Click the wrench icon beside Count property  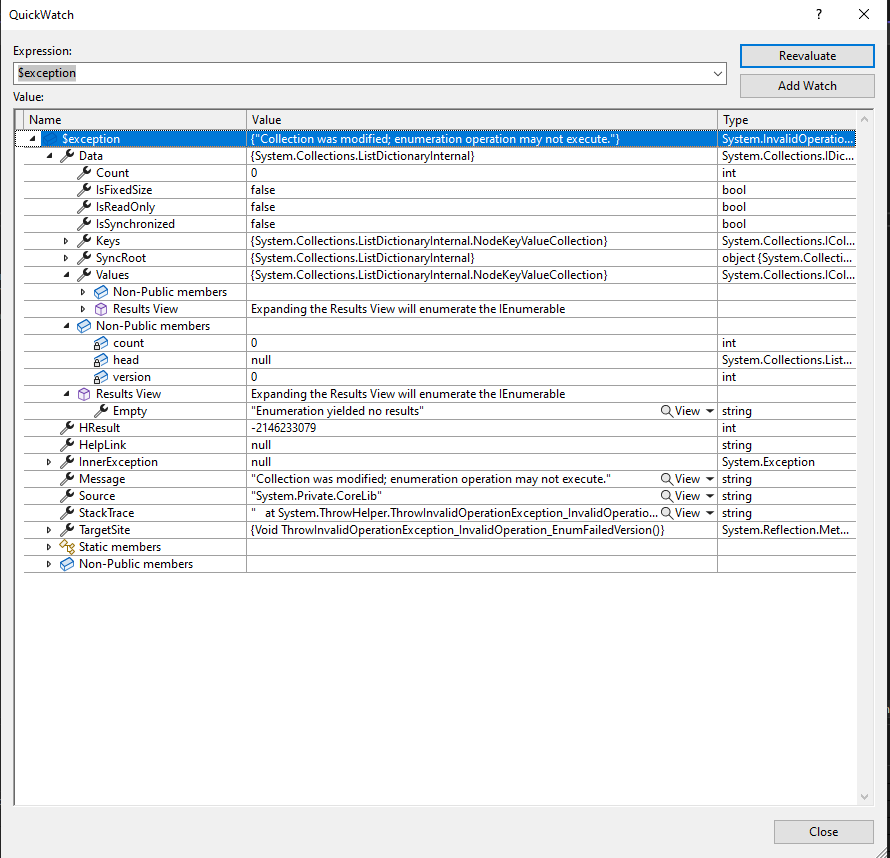[84, 172]
